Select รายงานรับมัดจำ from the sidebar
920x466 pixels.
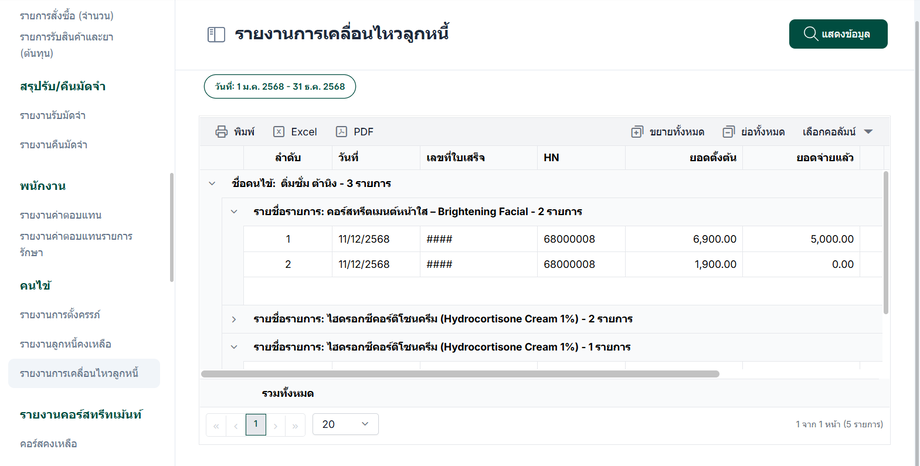[52, 116]
